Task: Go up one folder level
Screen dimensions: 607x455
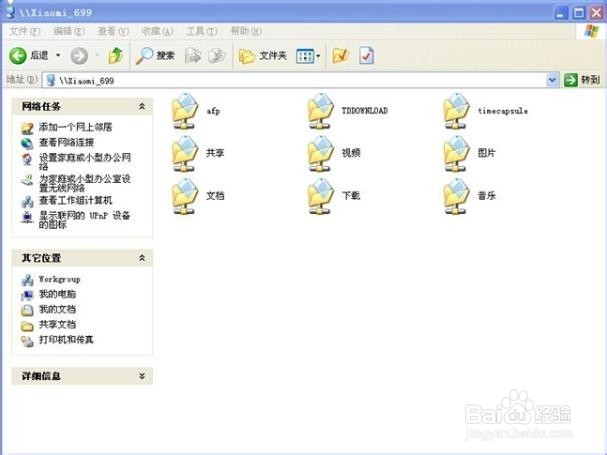Action: 115,56
